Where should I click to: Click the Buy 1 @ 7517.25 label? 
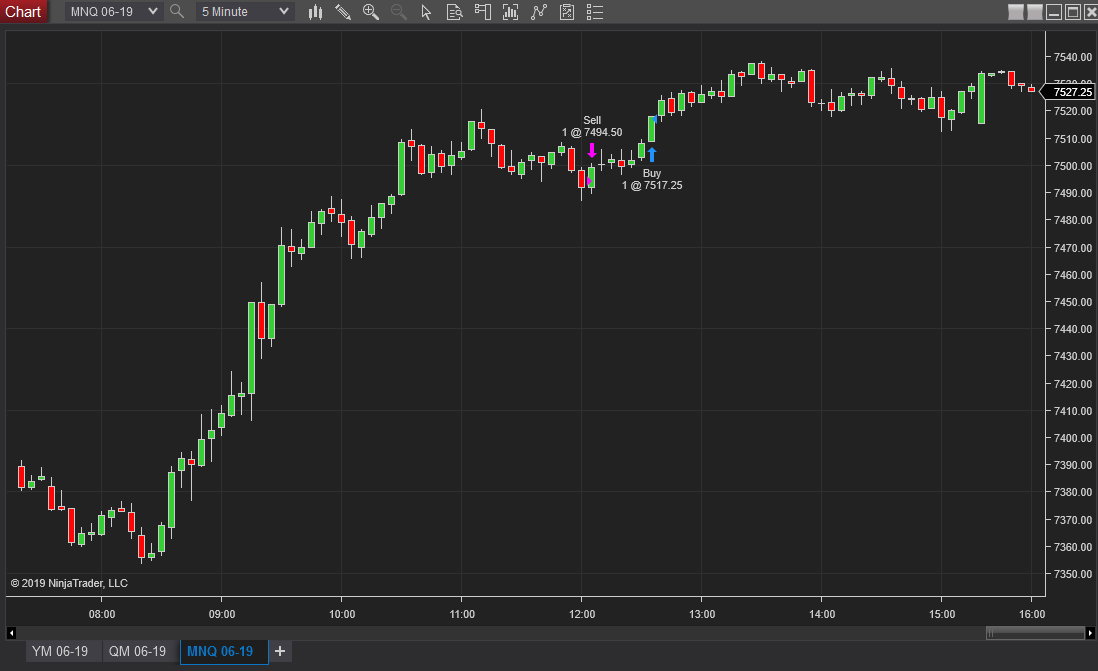652,179
